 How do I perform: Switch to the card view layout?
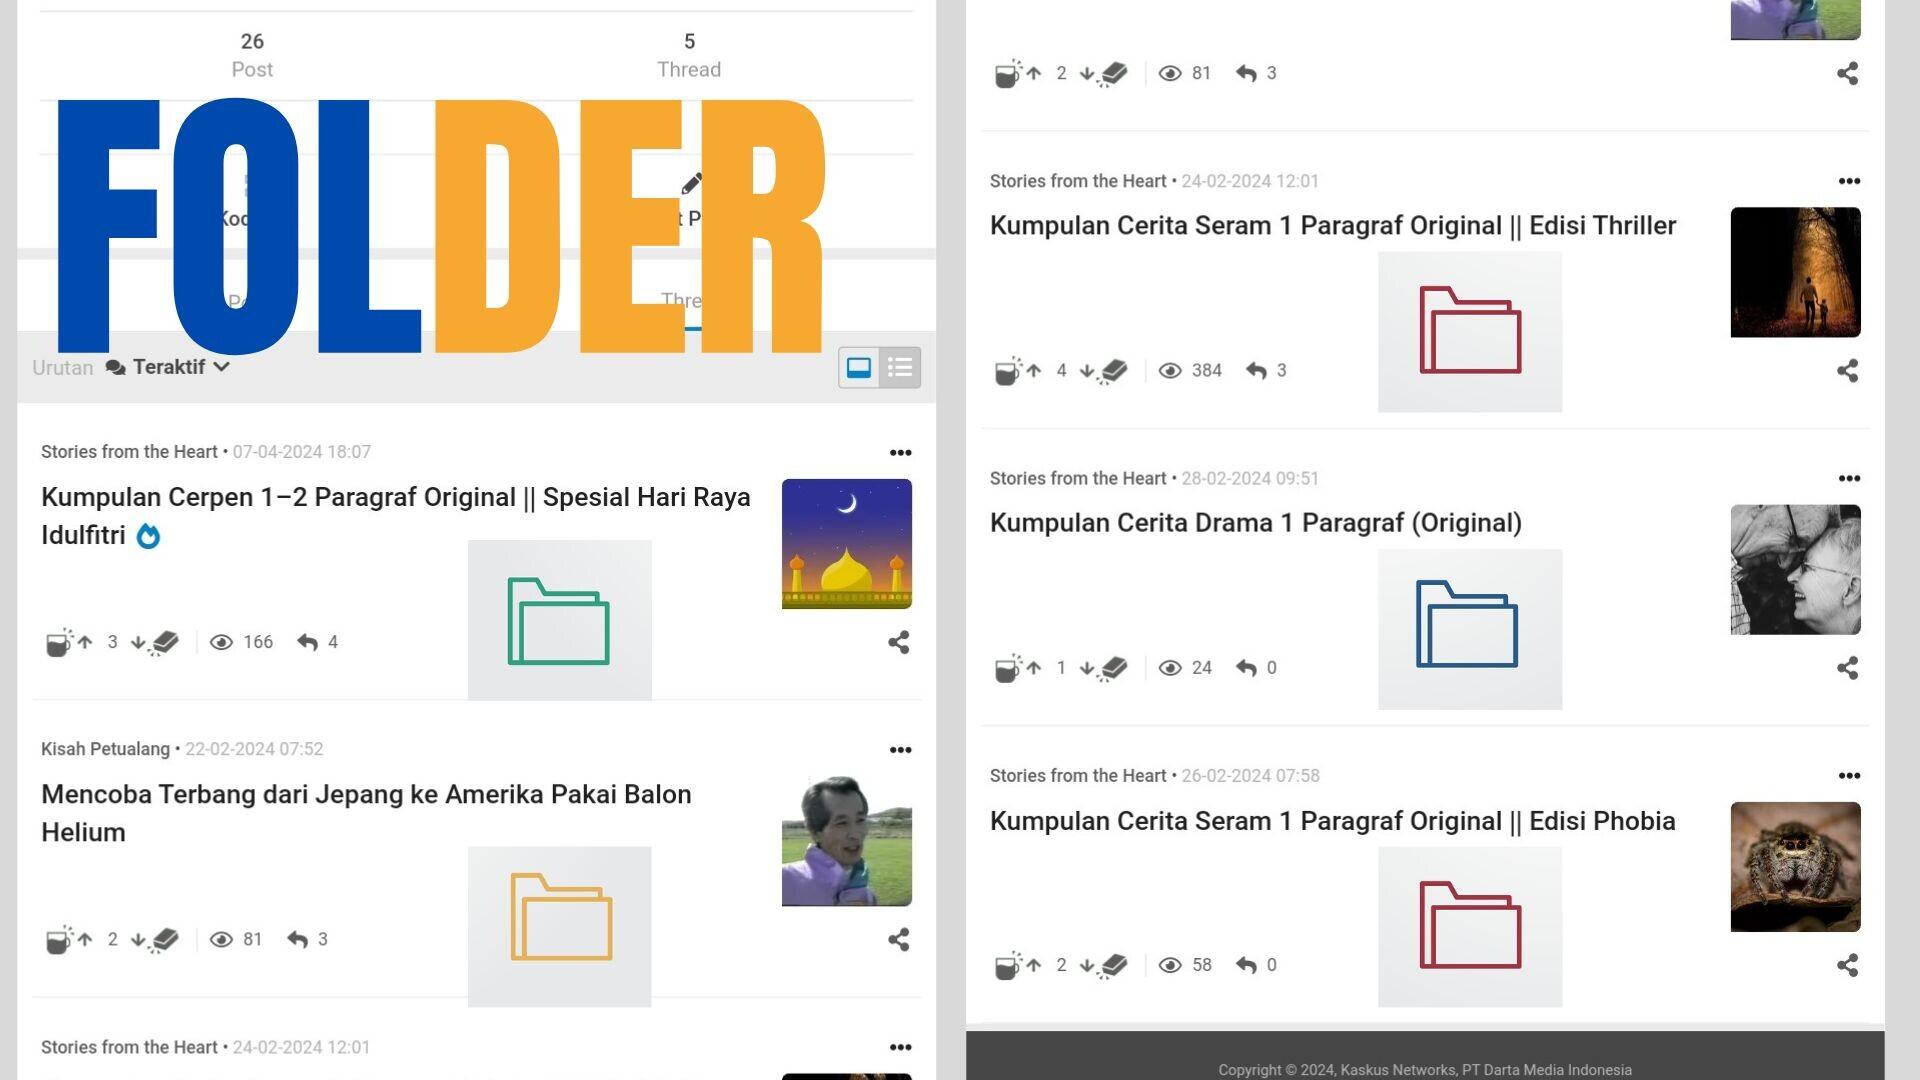pyautogui.click(x=859, y=368)
